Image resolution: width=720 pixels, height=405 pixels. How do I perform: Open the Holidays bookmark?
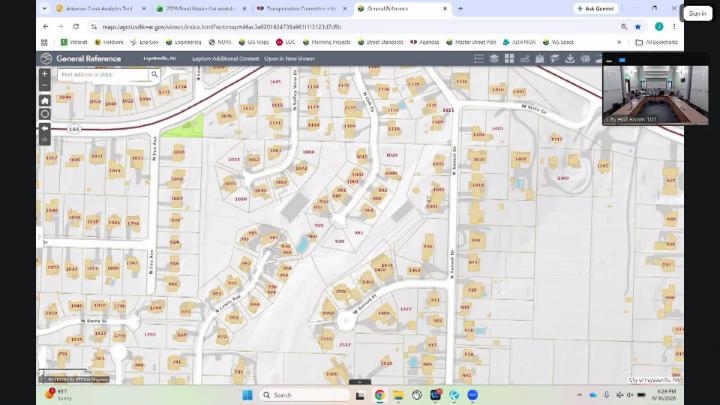(109, 42)
